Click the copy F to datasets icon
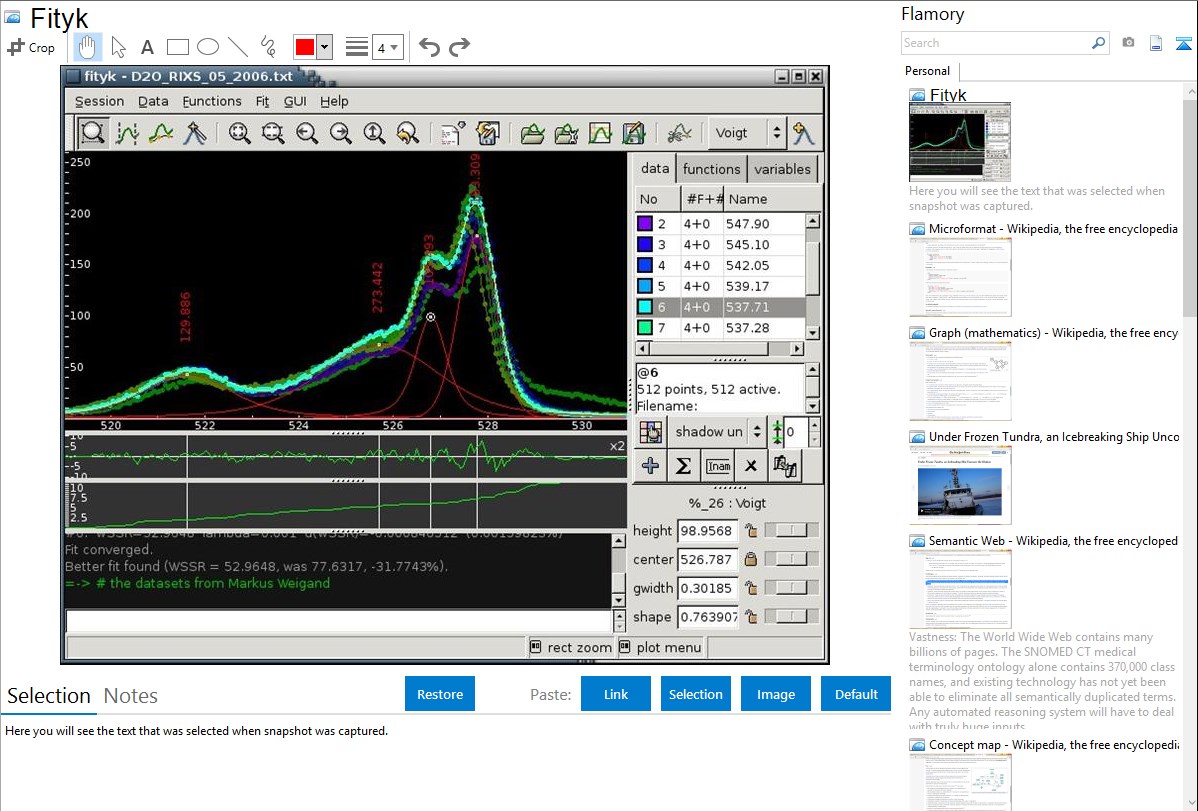Screen dimensions: 1198x811 coord(785,466)
